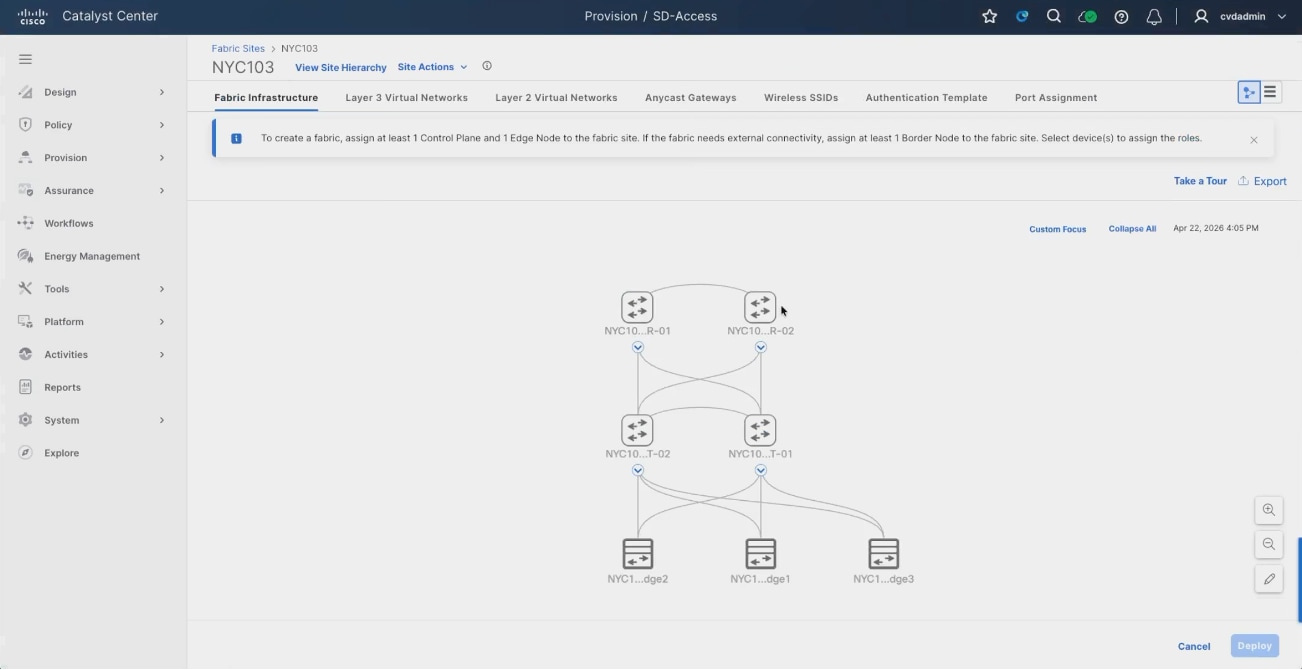
Task: Zoom out on the topology map
Action: click(1268, 544)
